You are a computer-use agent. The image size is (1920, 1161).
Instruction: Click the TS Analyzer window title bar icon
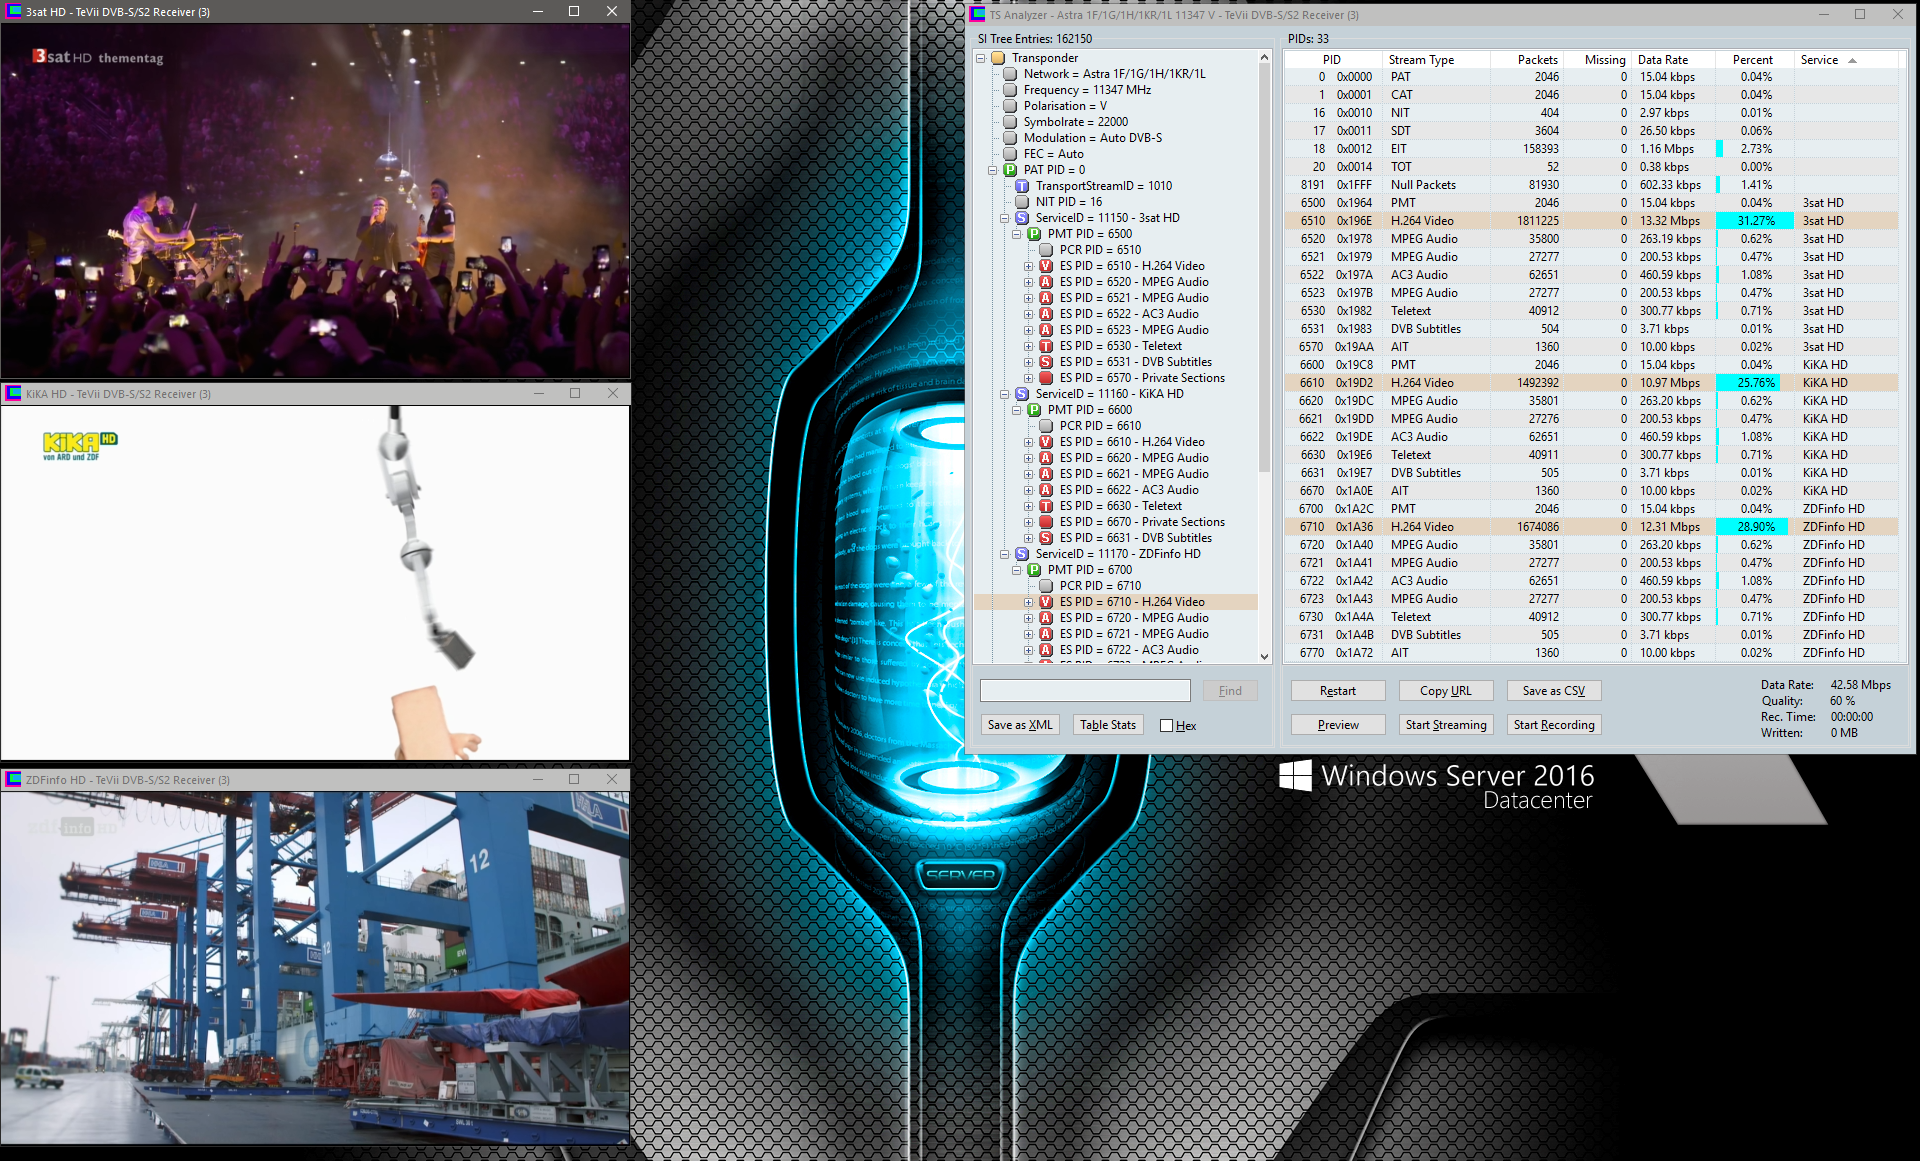point(978,14)
